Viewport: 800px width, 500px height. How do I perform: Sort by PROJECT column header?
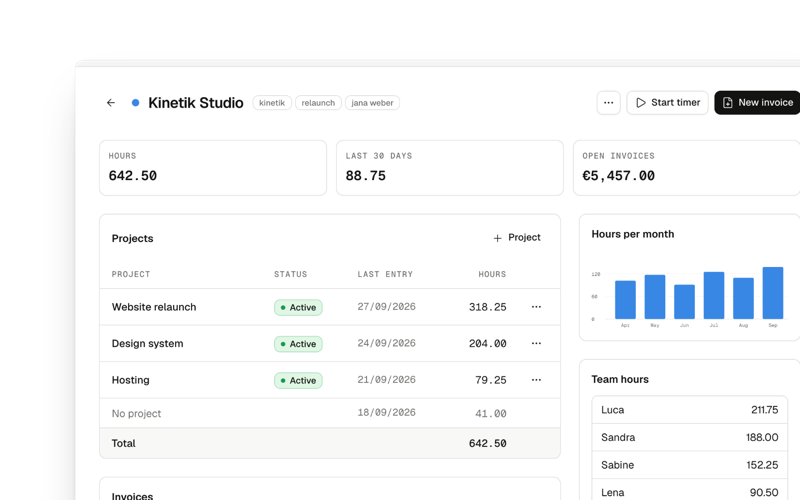131,274
